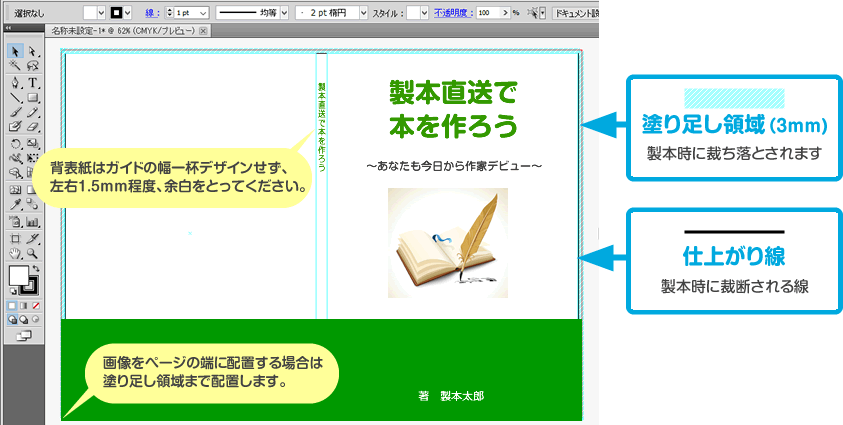
Task: Select the Direct Selection tool
Action: (32, 51)
